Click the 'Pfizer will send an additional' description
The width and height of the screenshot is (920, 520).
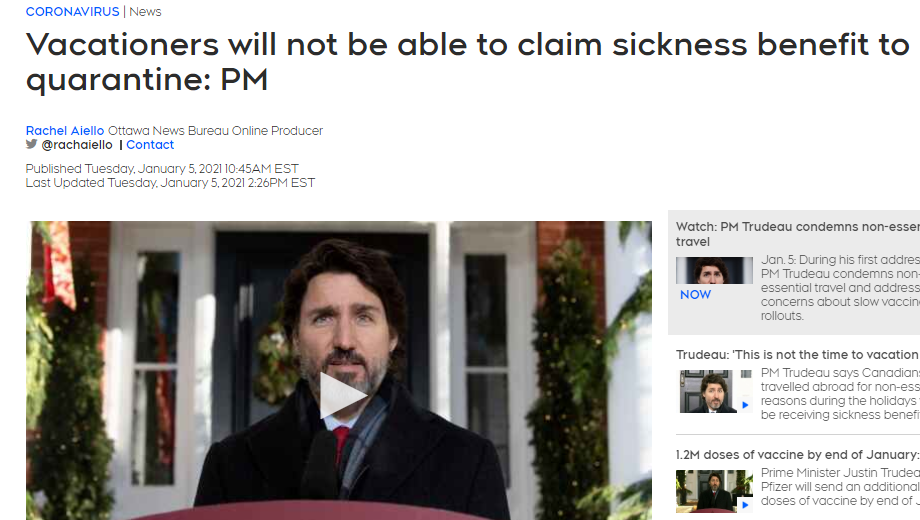pos(840,487)
